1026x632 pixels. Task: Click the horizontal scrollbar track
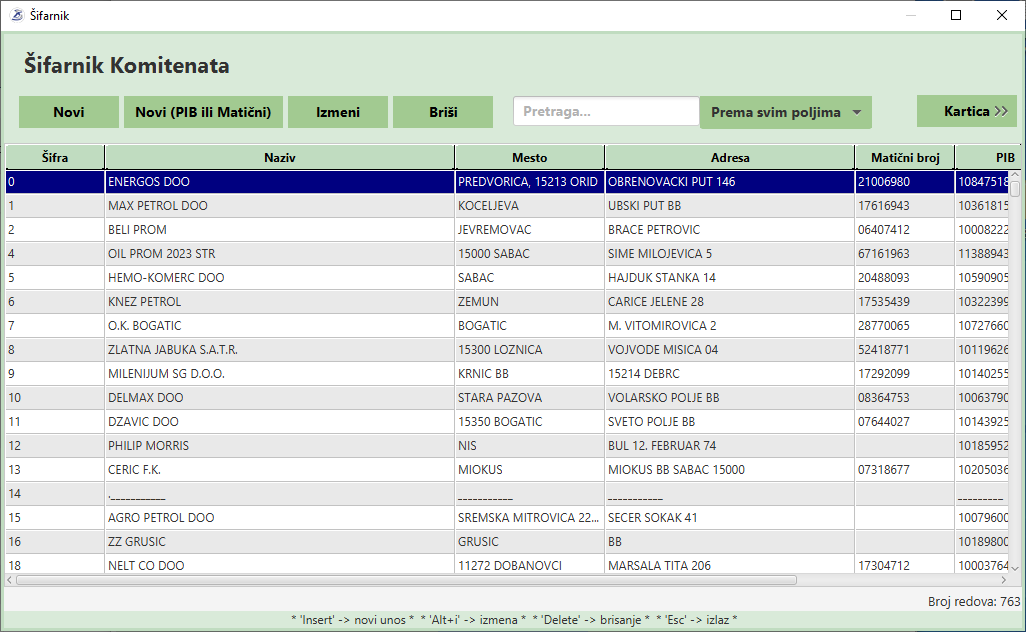(900, 579)
